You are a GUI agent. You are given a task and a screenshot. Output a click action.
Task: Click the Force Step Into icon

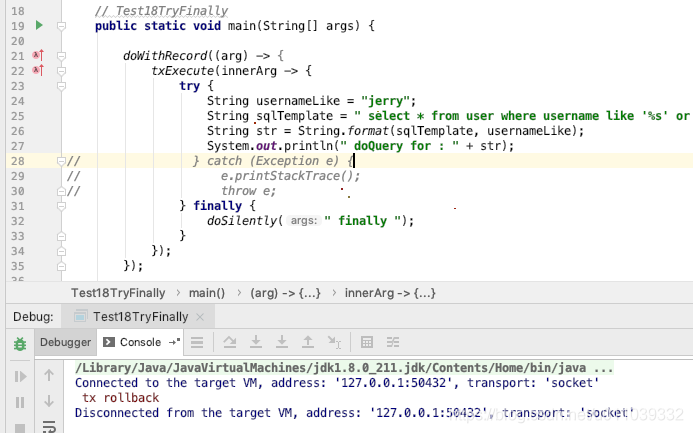(282, 342)
